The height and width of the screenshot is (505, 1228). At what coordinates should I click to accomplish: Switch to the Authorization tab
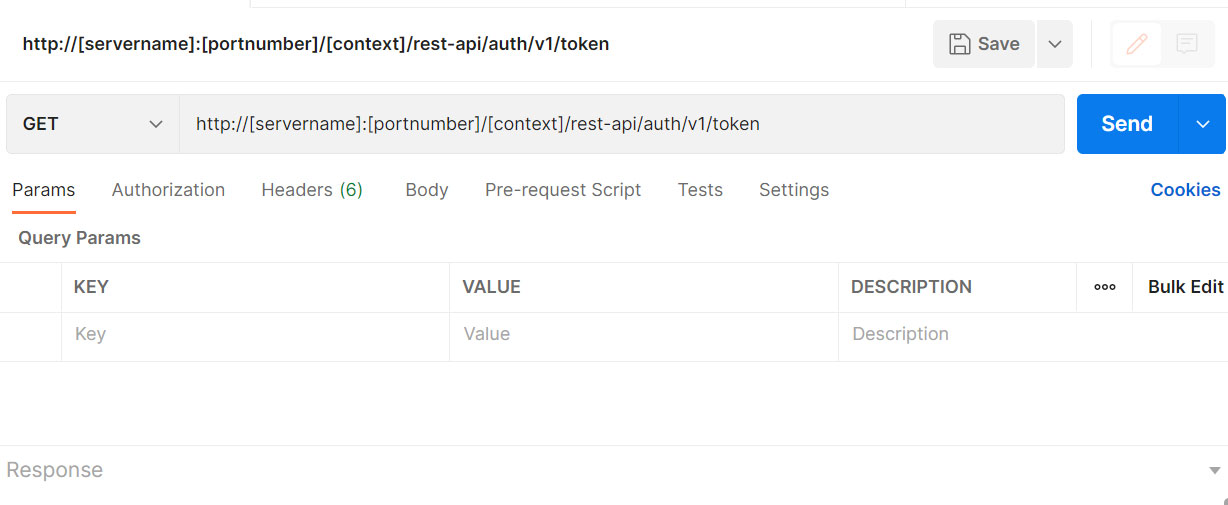(x=168, y=190)
